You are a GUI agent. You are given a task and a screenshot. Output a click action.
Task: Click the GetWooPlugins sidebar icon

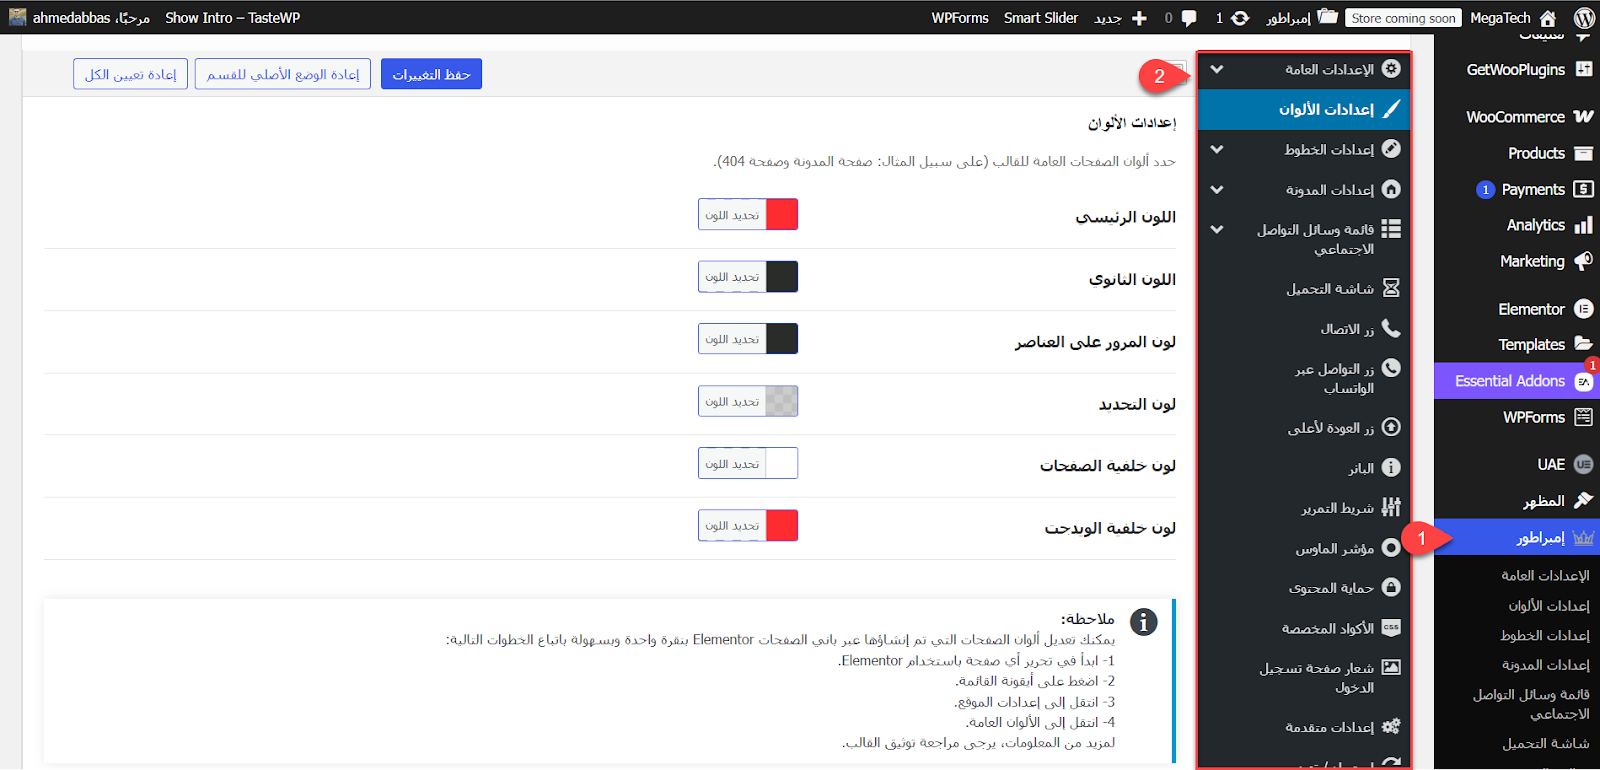point(1583,69)
